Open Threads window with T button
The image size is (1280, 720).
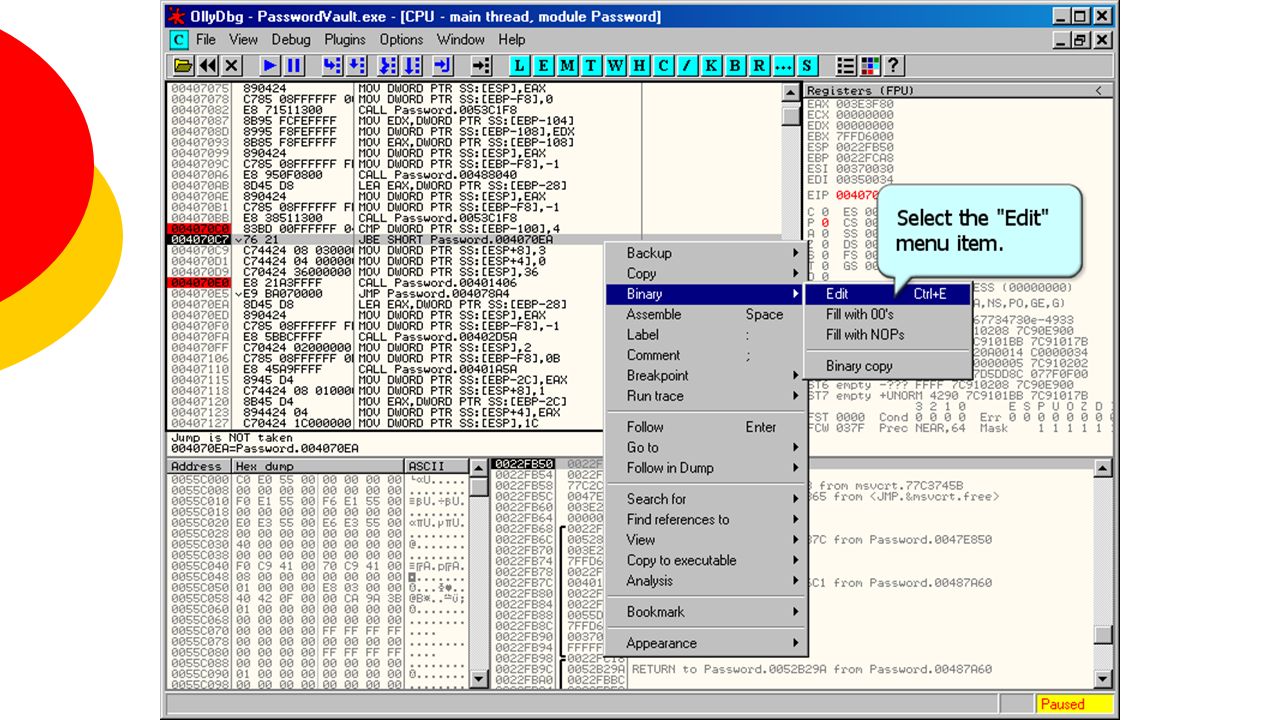[x=592, y=66]
